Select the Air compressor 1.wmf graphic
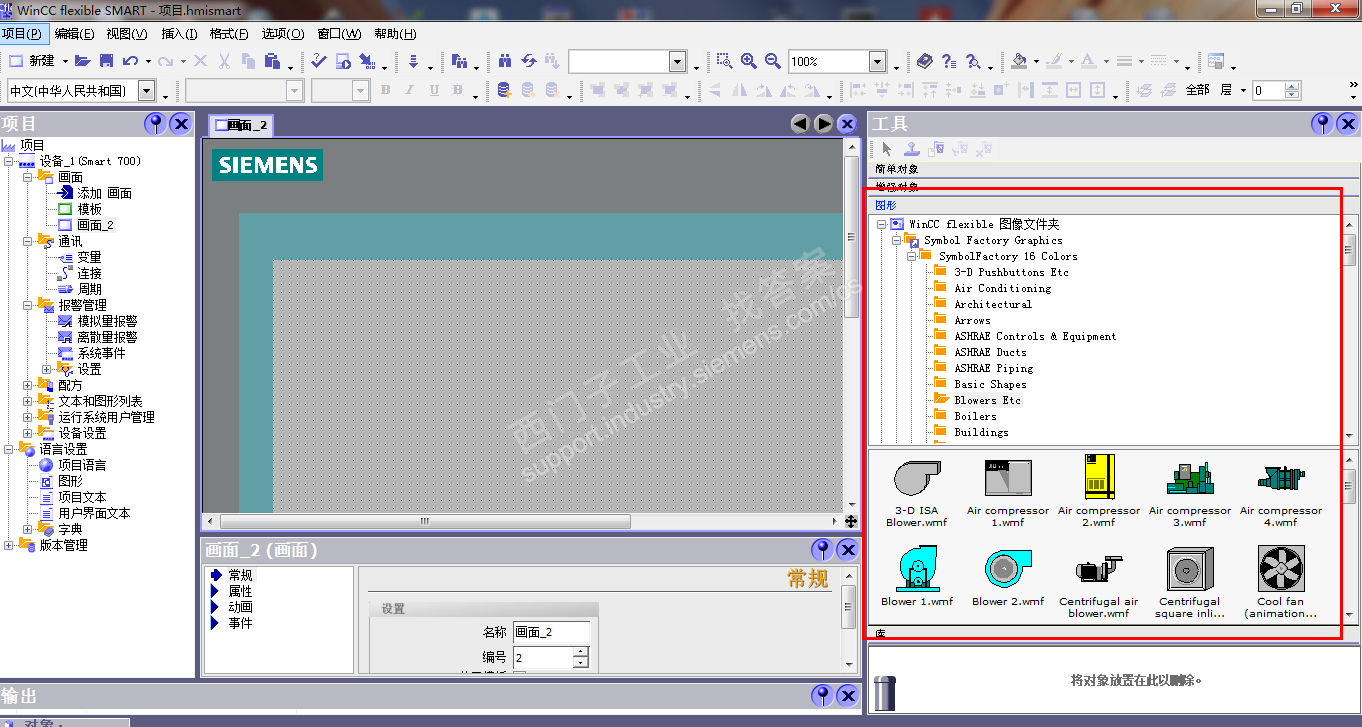1362x727 pixels. click(x=1008, y=490)
